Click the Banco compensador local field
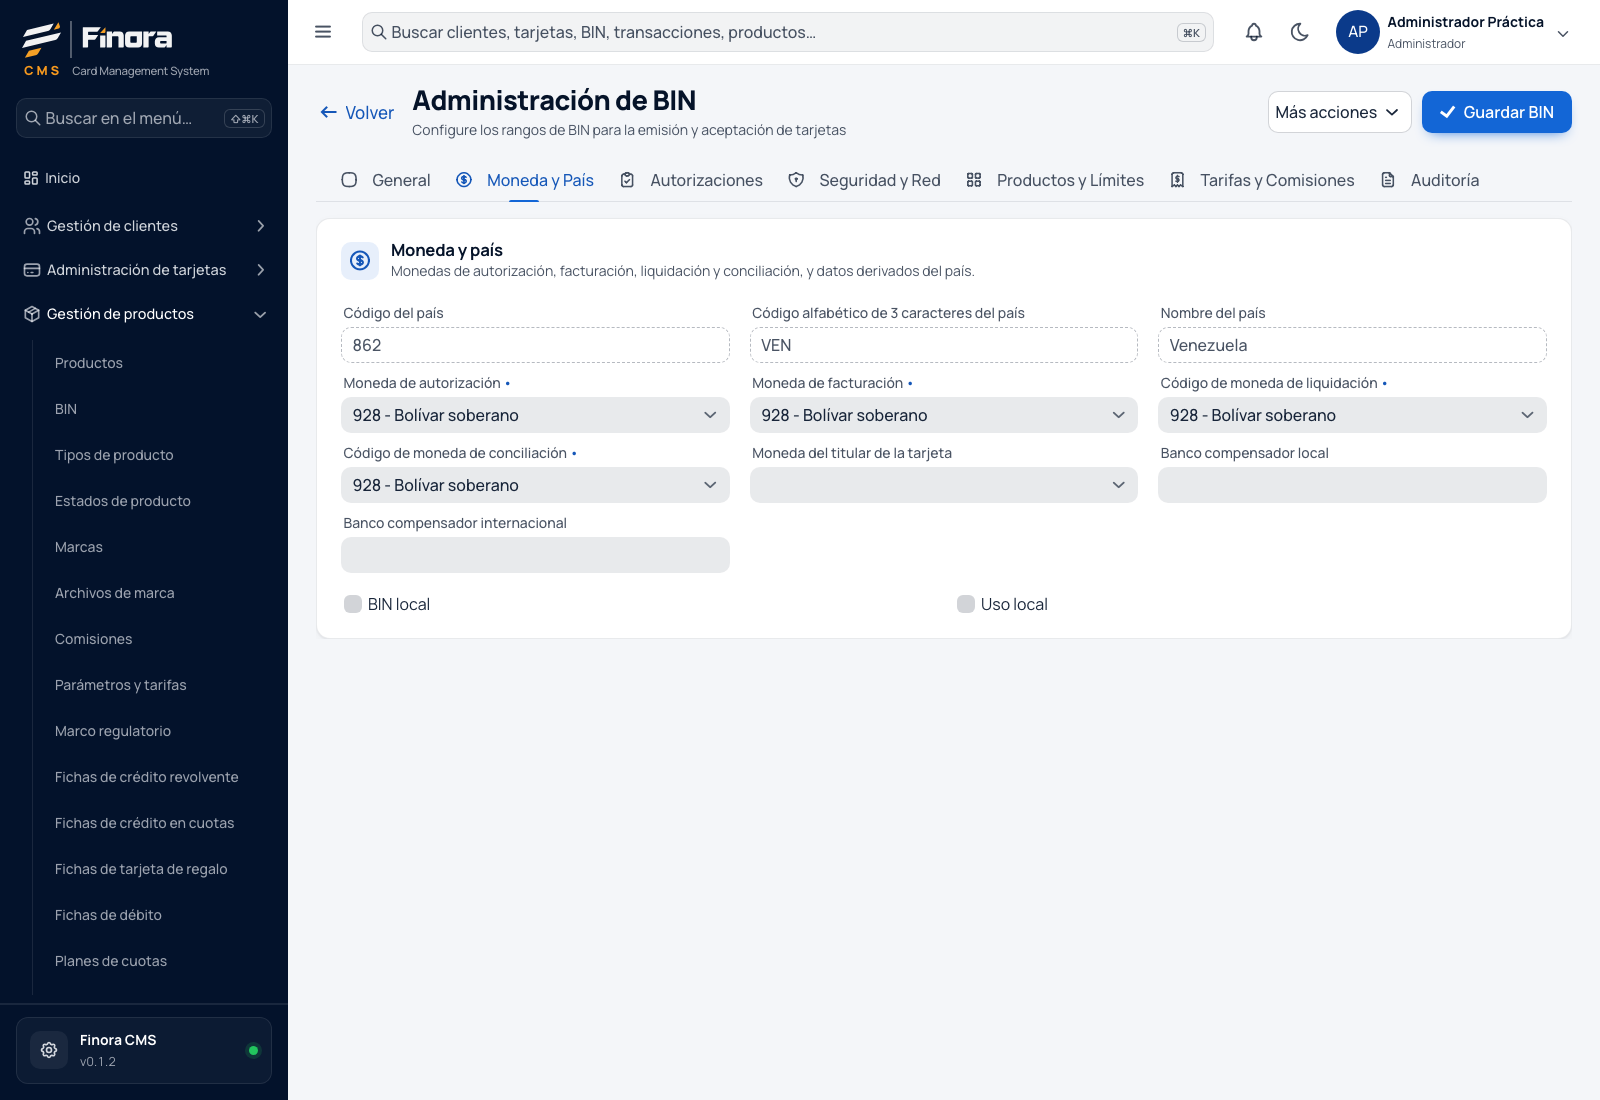Viewport: 1600px width, 1100px height. [1352, 485]
